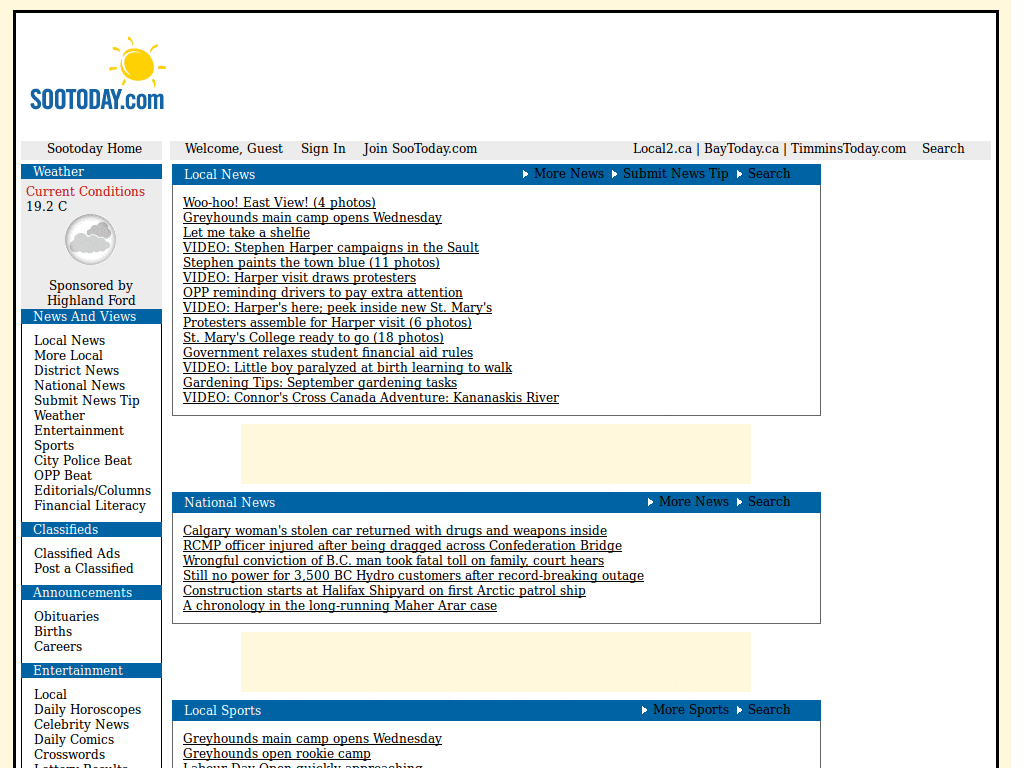
Task: Open Careers under Announcements
Action: 57,647
